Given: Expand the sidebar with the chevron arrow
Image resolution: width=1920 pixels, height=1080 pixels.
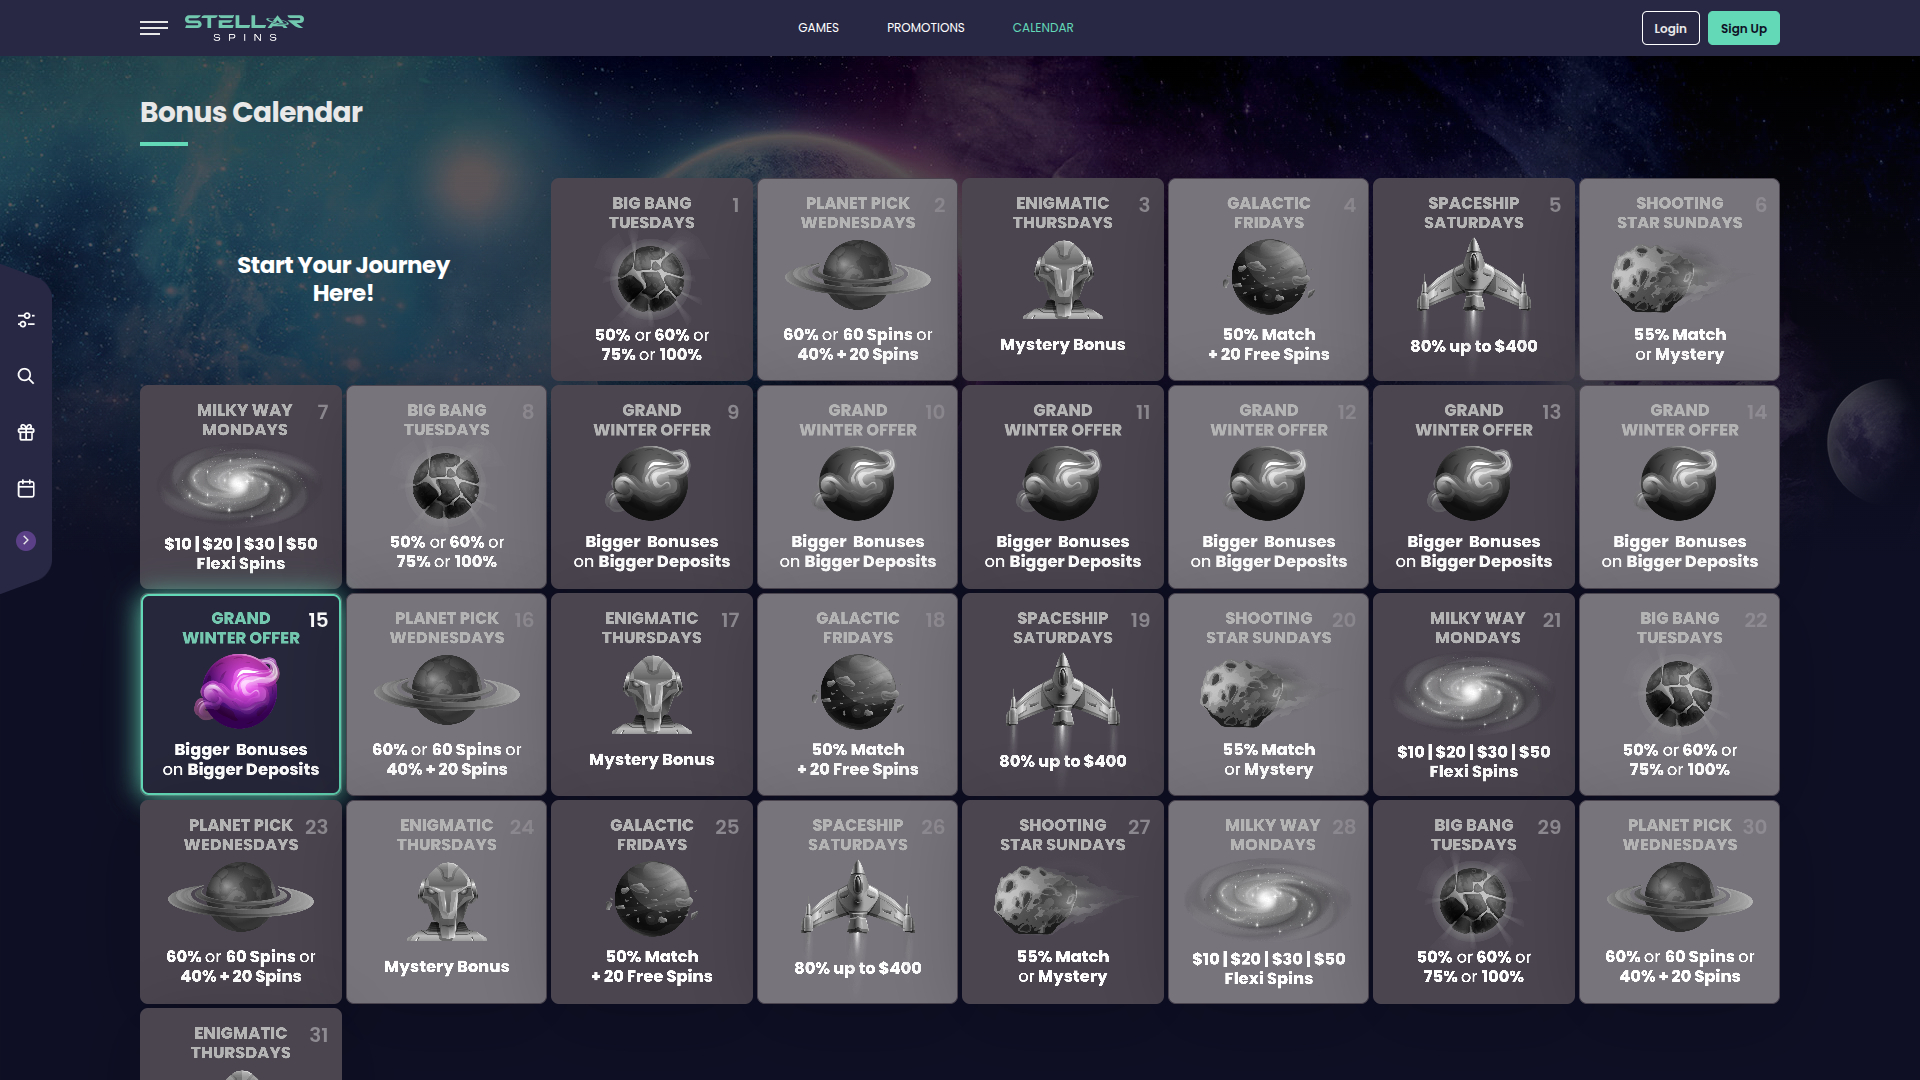Looking at the screenshot, I should click(26, 540).
